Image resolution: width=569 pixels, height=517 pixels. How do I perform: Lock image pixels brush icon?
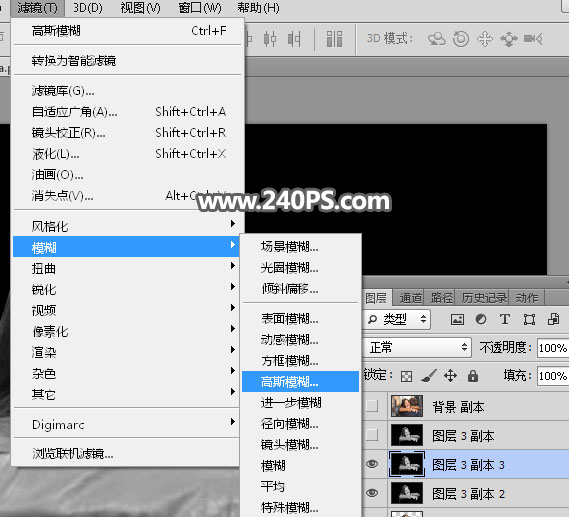click(x=429, y=376)
